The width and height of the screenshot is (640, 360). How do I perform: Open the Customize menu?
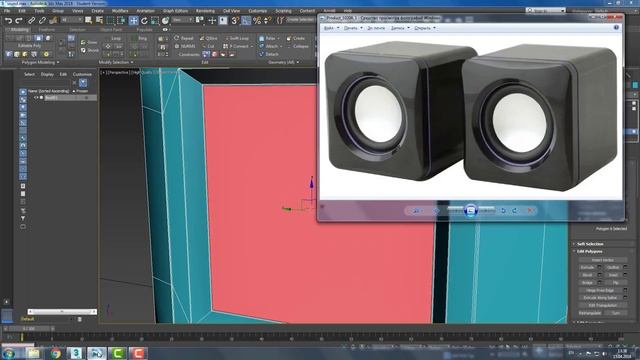[x=258, y=11]
